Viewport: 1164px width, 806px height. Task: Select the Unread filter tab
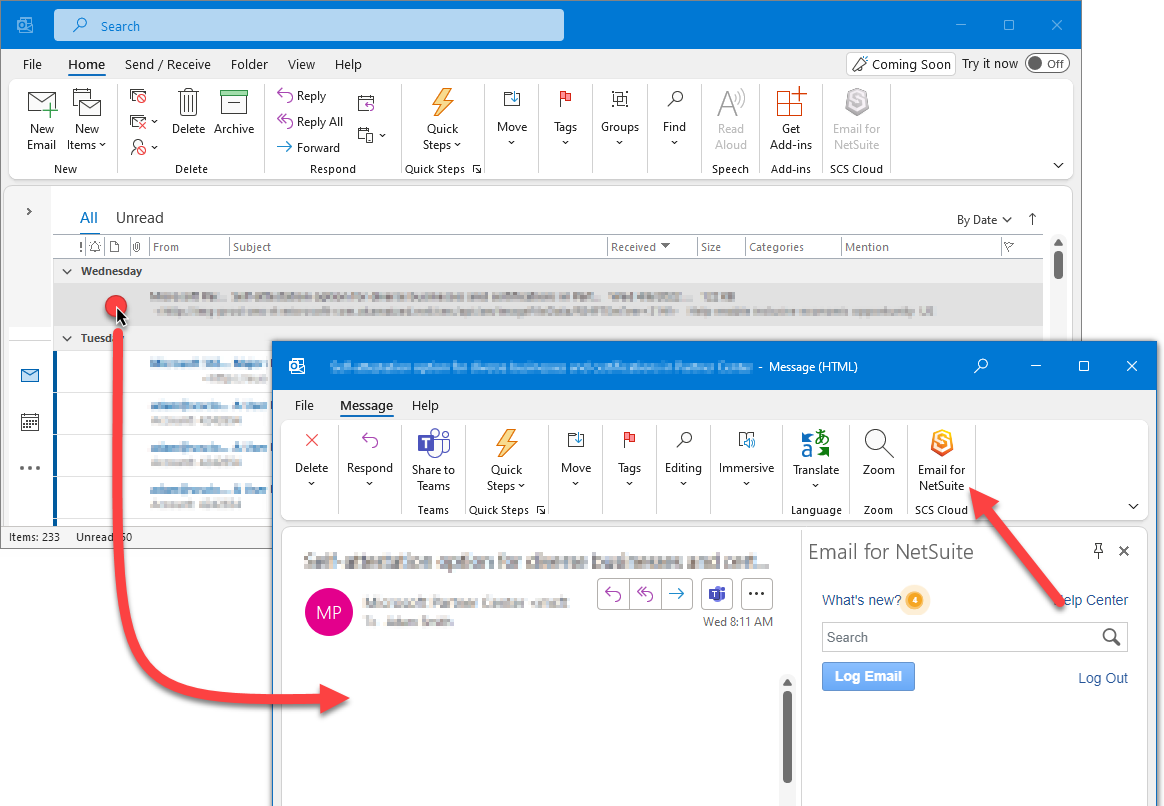(x=140, y=217)
